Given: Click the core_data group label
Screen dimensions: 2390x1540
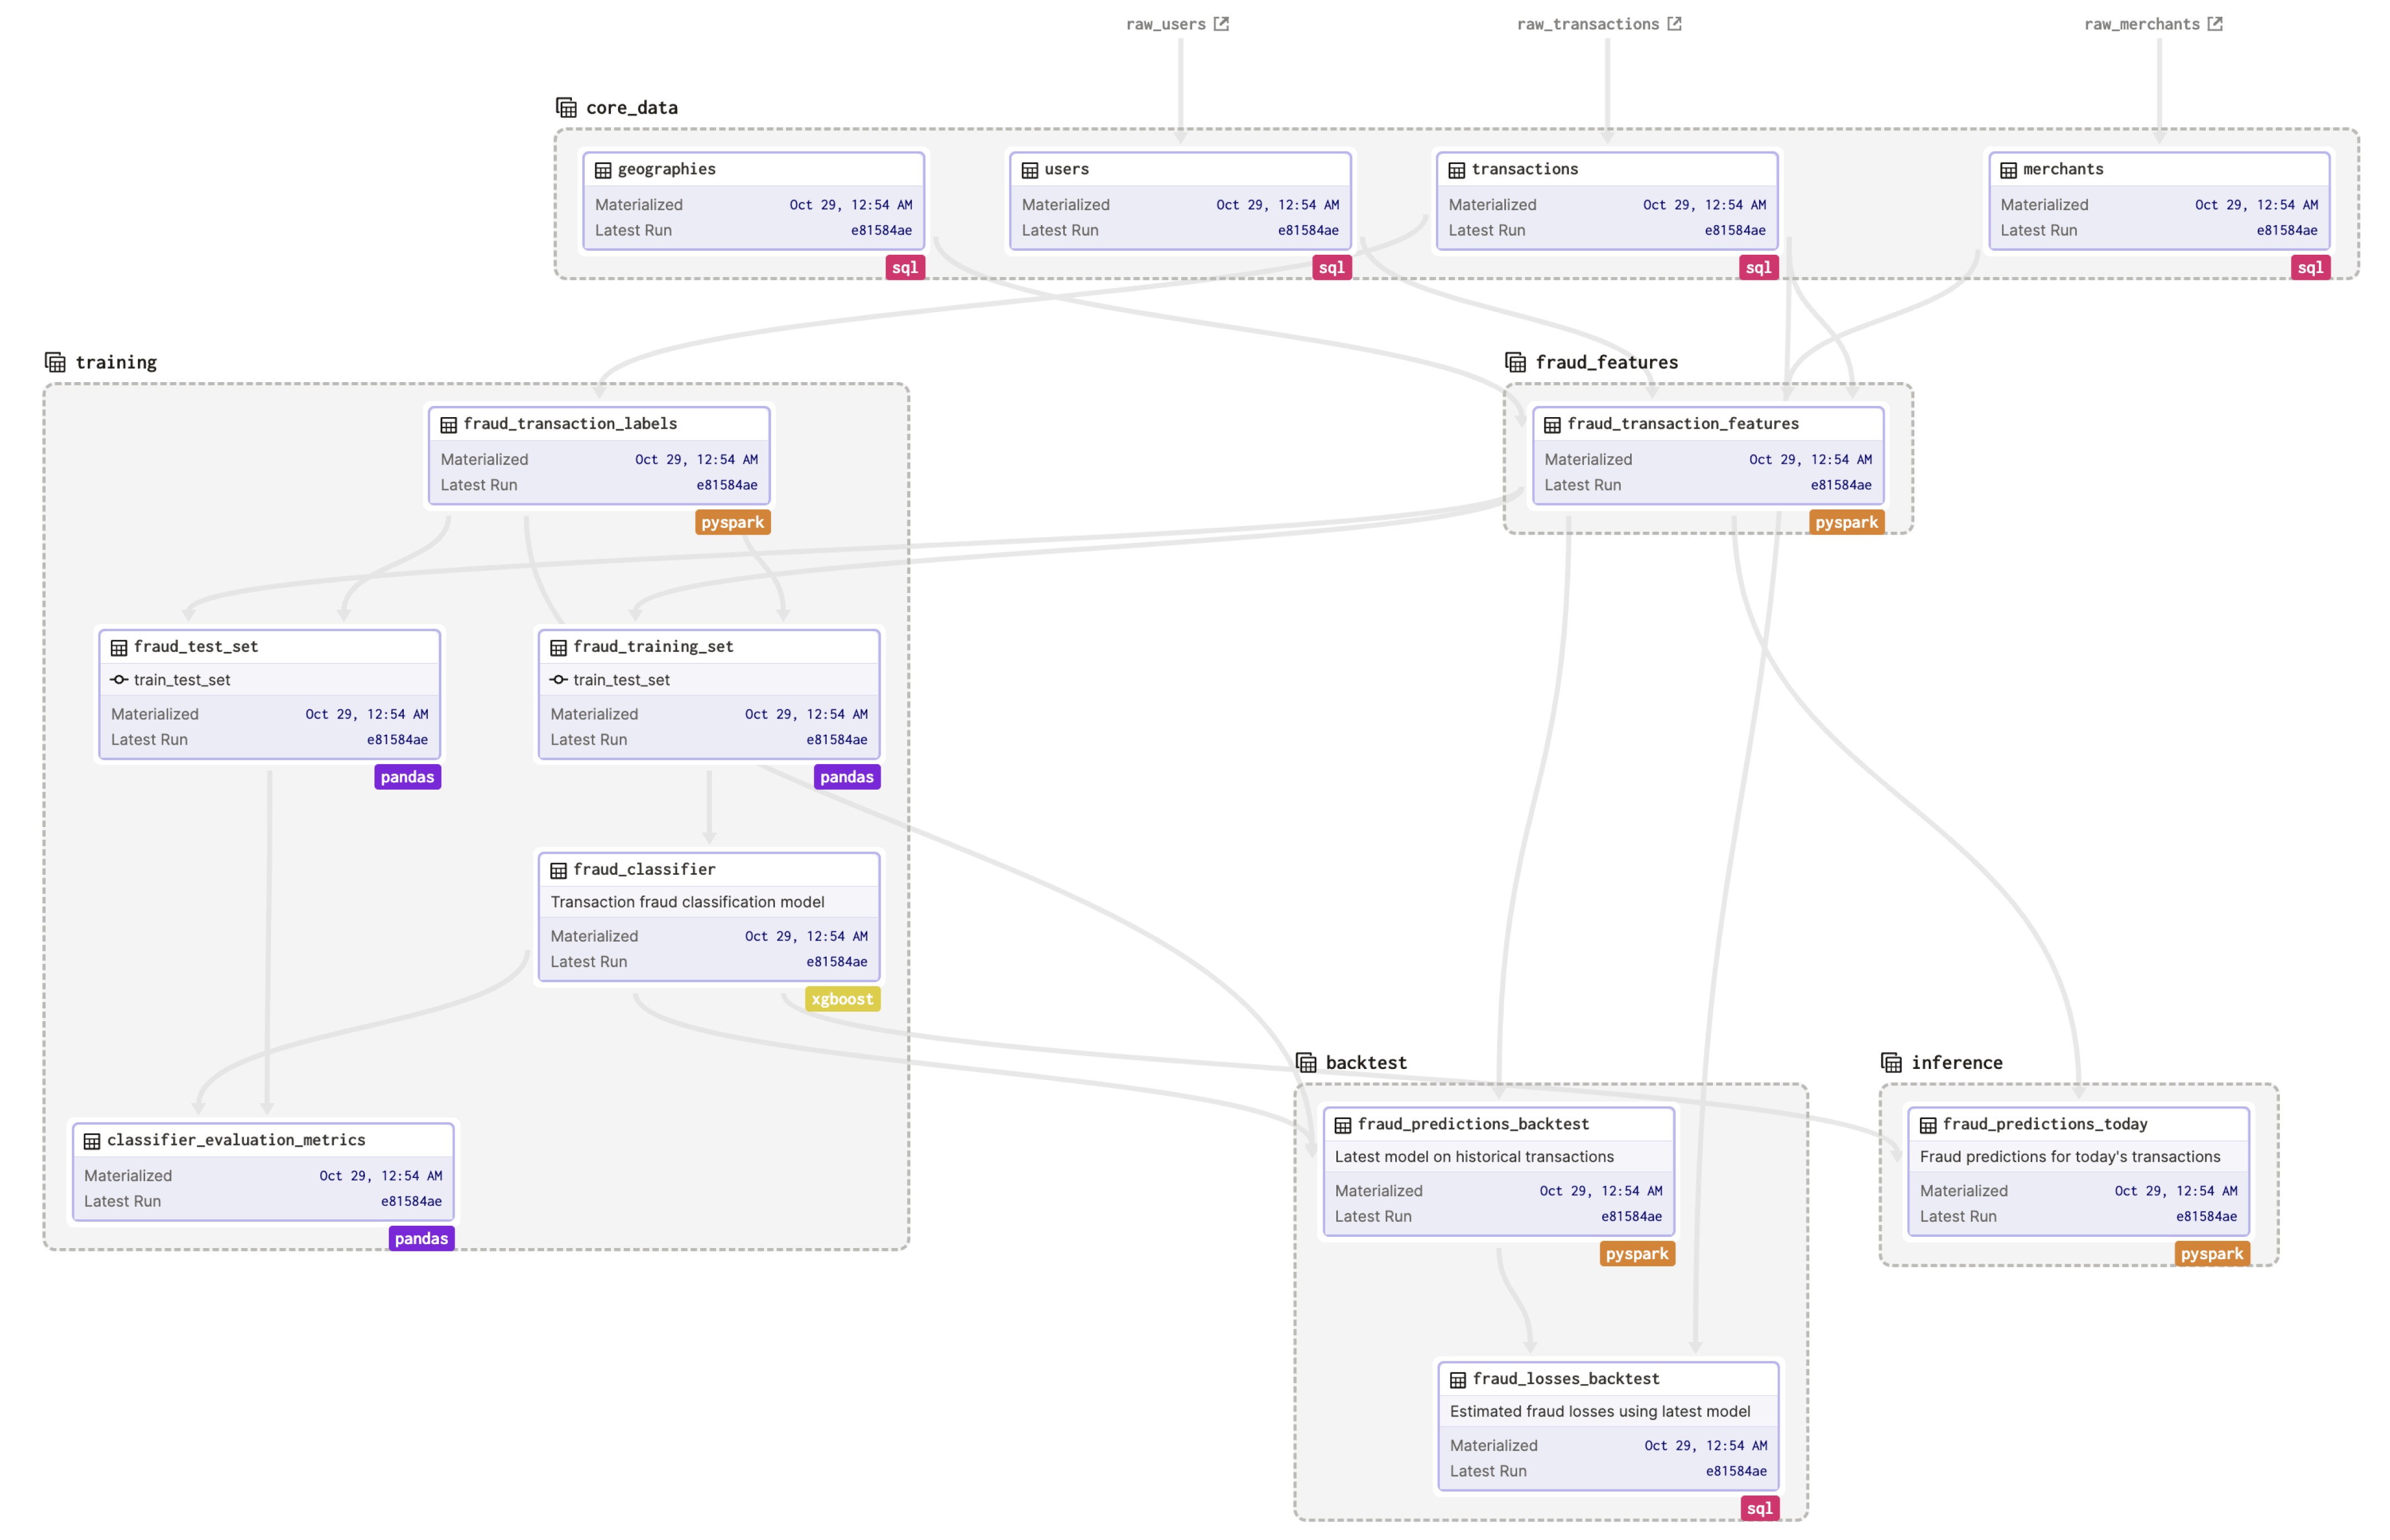Looking at the screenshot, I should (x=632, y=107).
